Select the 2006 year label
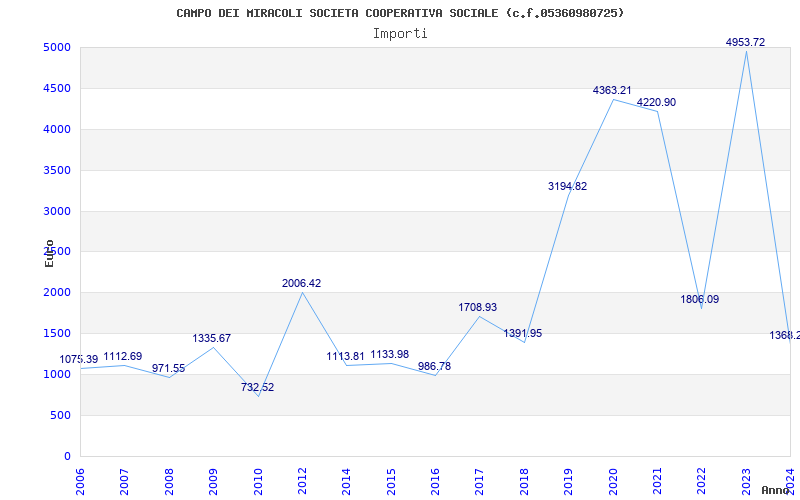 point(80,482)
